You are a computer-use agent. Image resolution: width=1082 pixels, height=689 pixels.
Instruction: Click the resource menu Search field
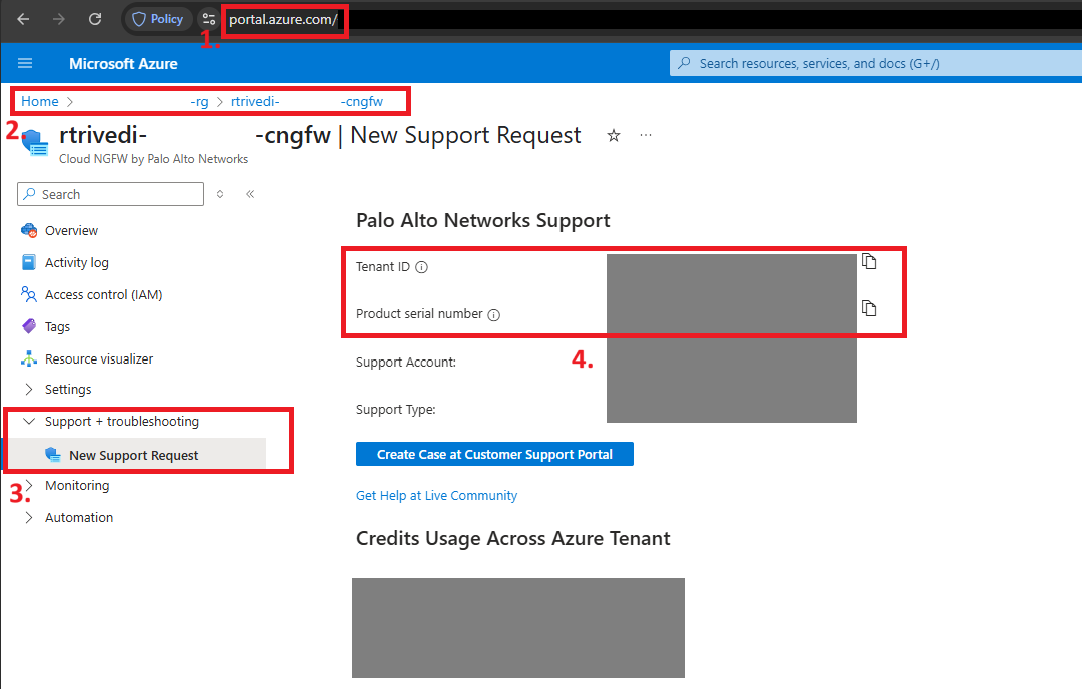tap(110, 194)
